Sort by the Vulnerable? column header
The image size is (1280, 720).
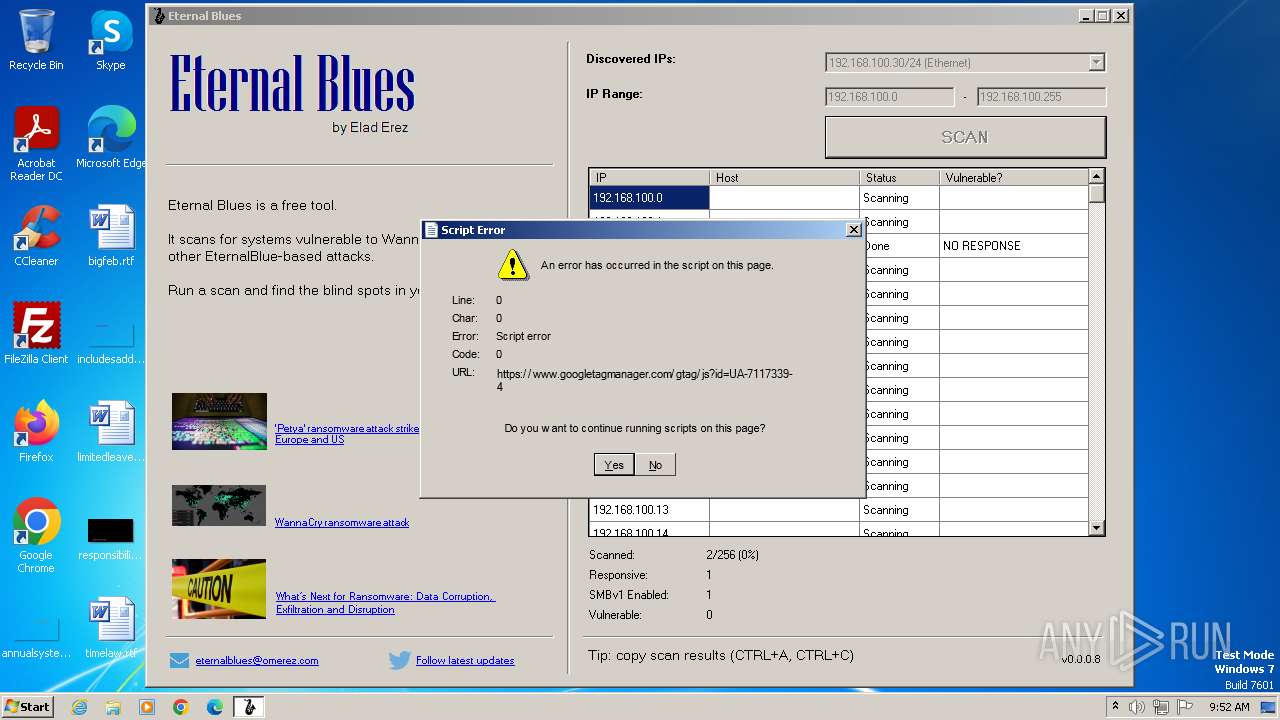point(1013,177)
